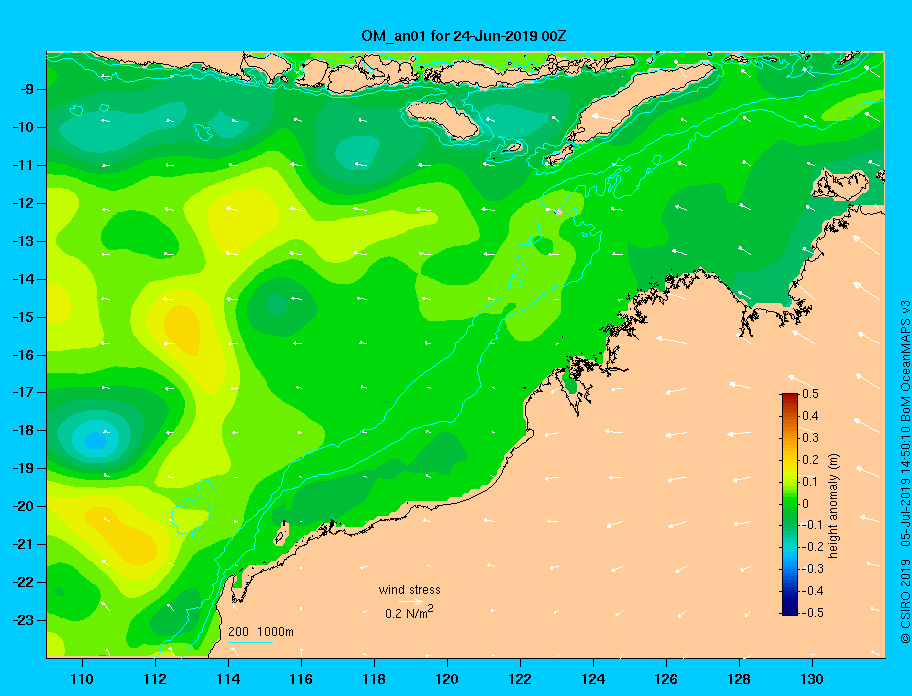Screen dimensions: 912x696
Task: Click the -0.3 value on the colorbar
Action: coord(813,569)
